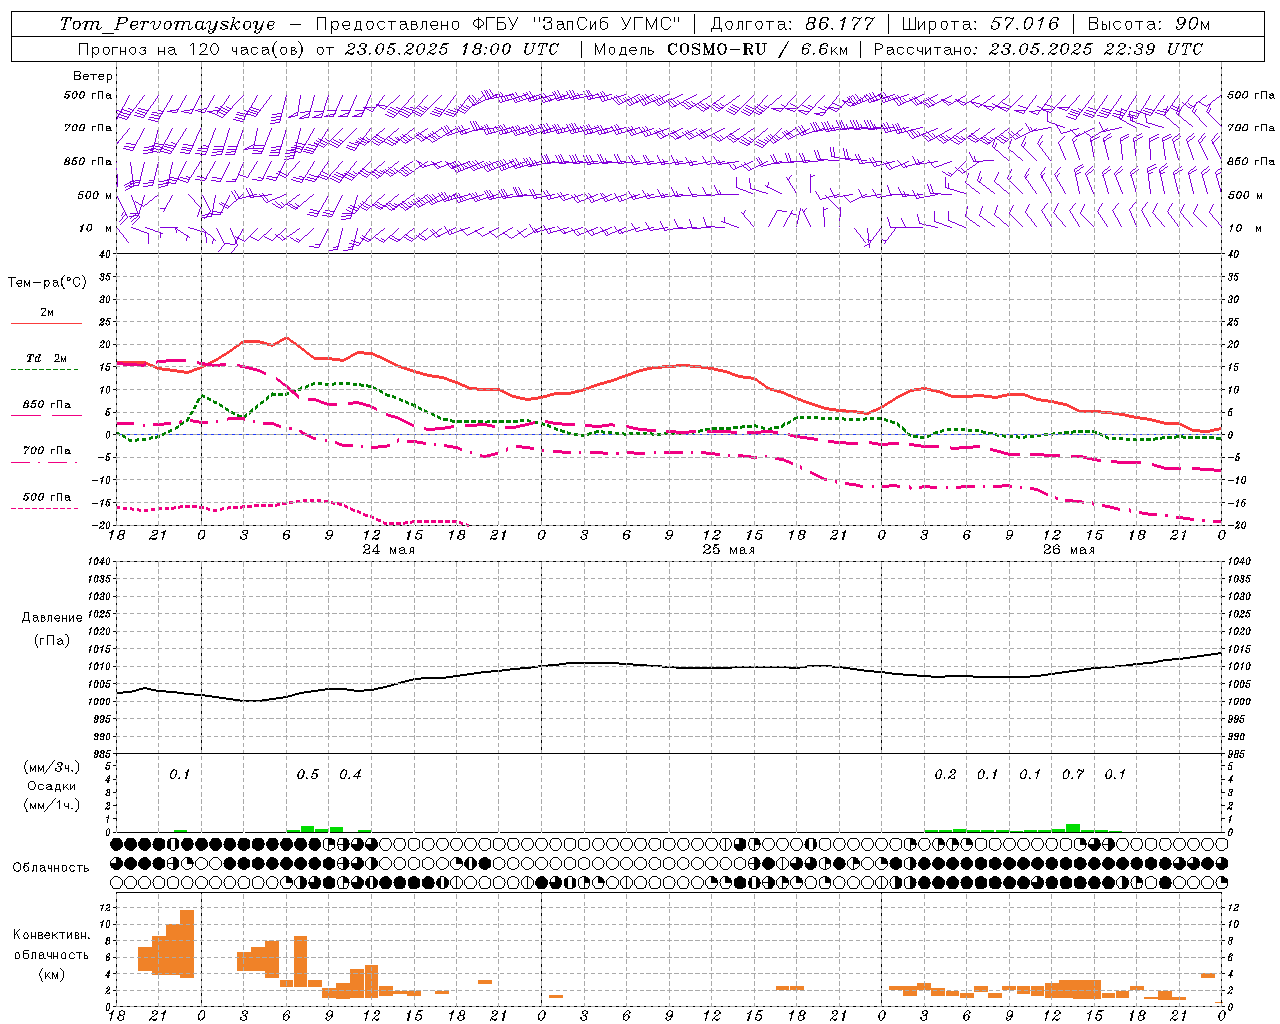Click the left 500 м wind level label

coord(95,195)
